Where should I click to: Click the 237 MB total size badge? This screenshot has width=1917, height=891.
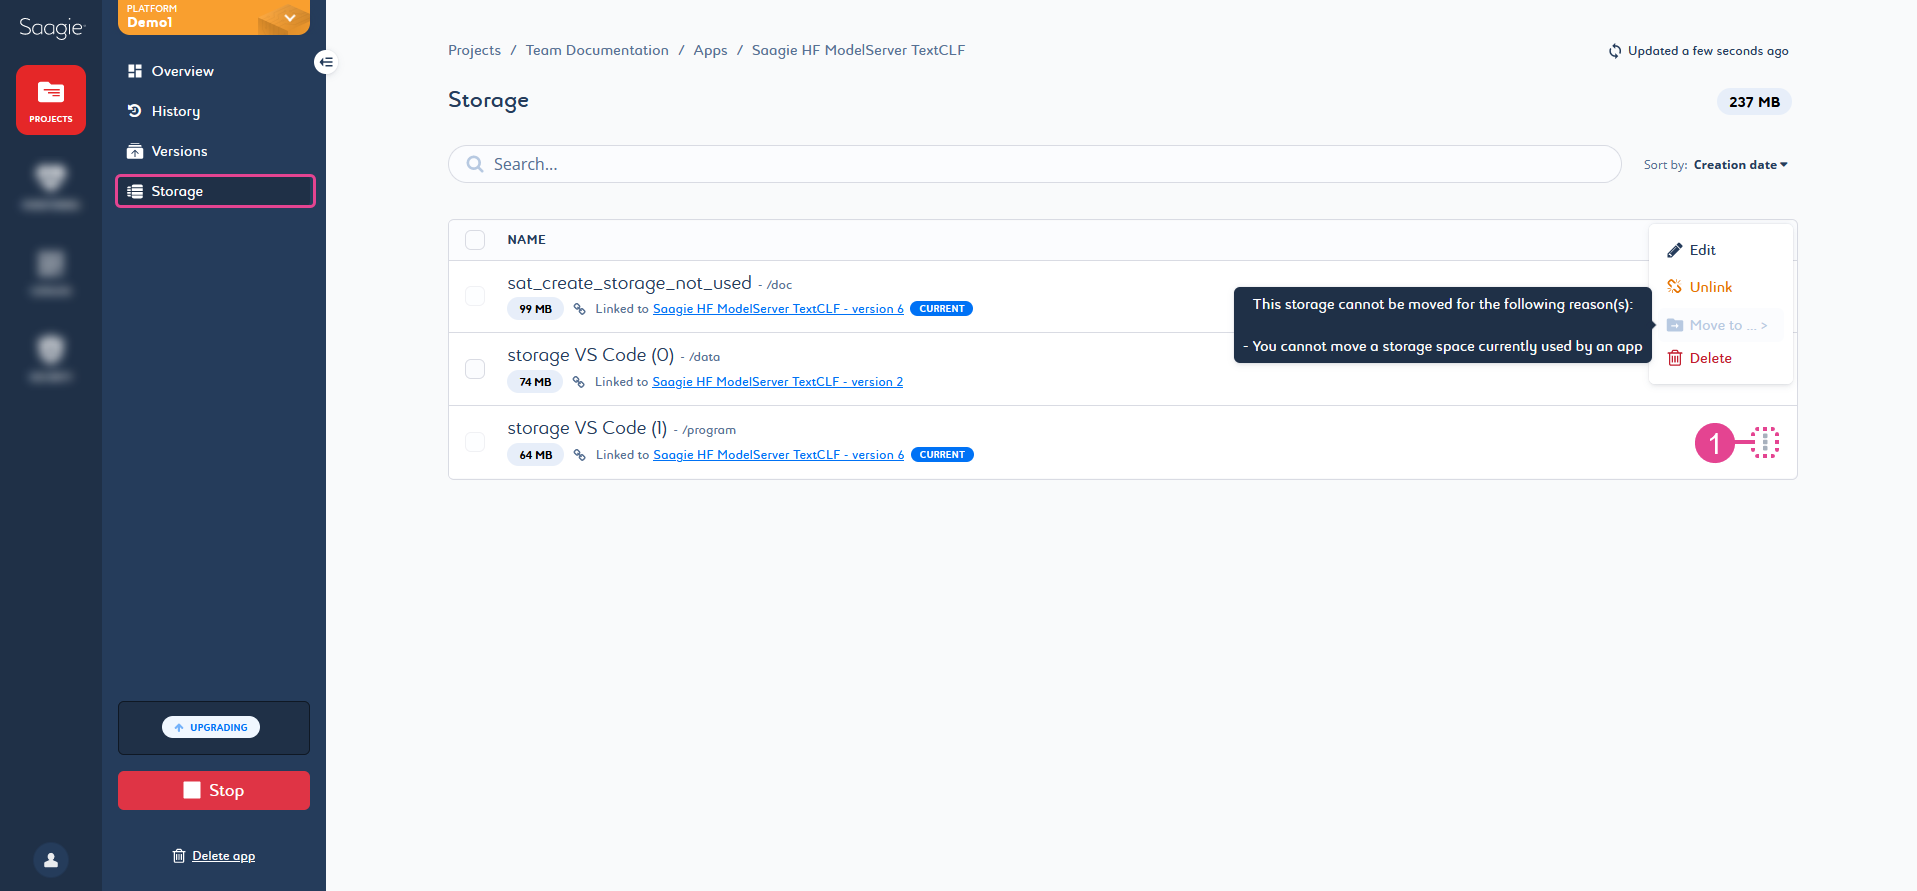click(x=1754, y=102)
